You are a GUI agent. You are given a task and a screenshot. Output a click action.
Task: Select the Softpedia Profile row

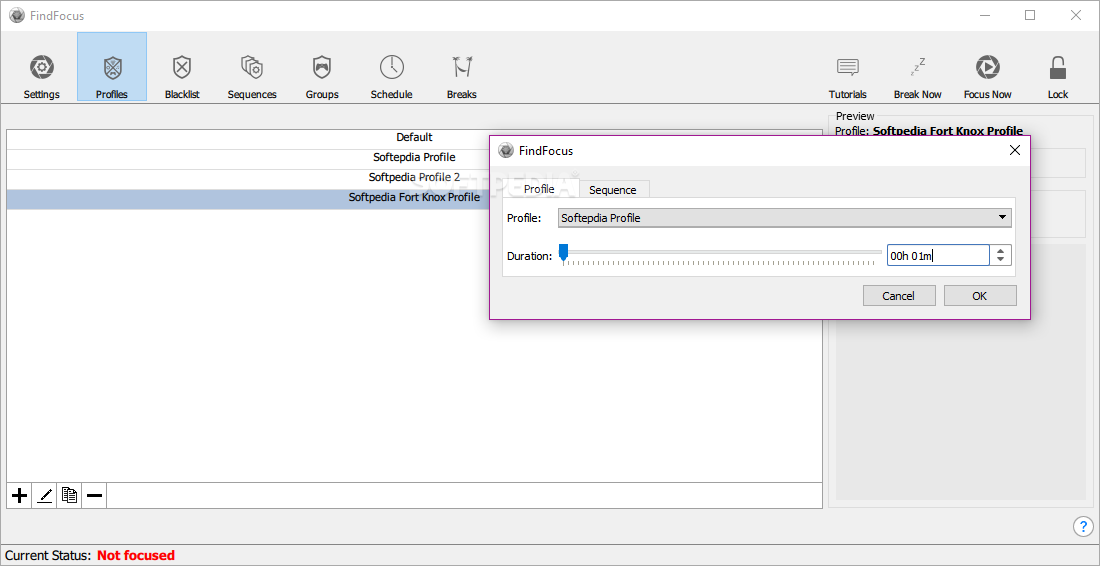(x=414, y=159)
